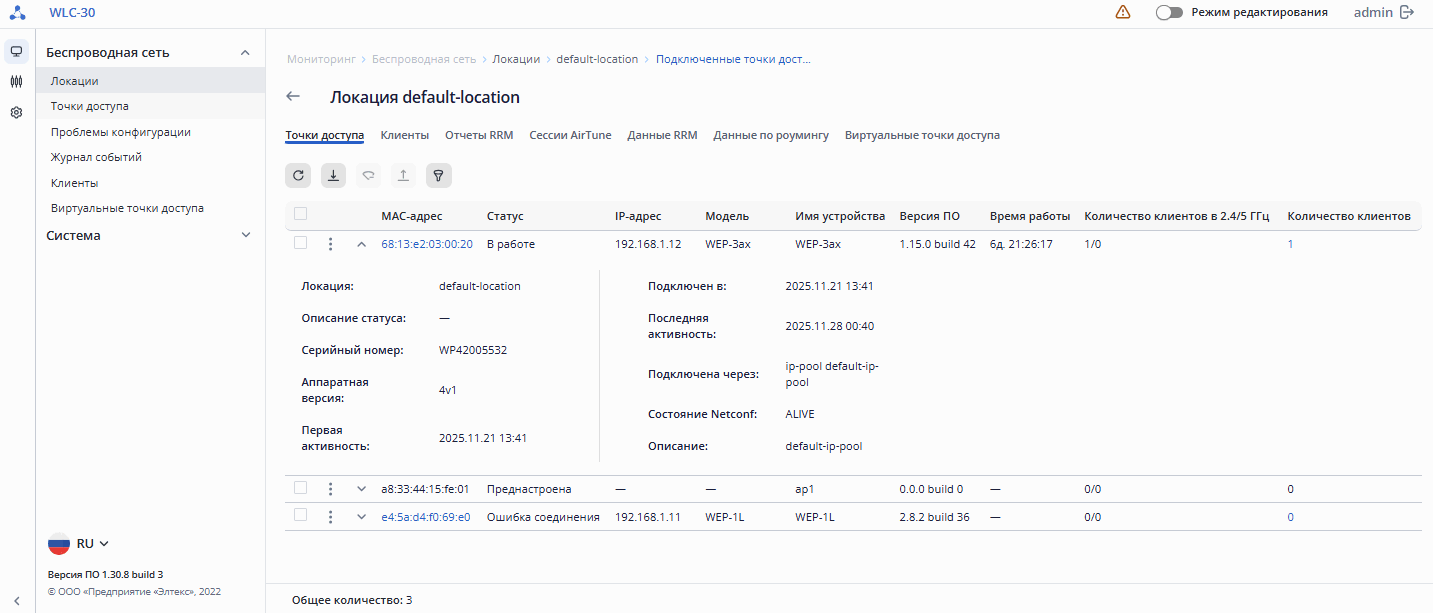Open three-dot menu for ap1 row

(x=330, y=489)
